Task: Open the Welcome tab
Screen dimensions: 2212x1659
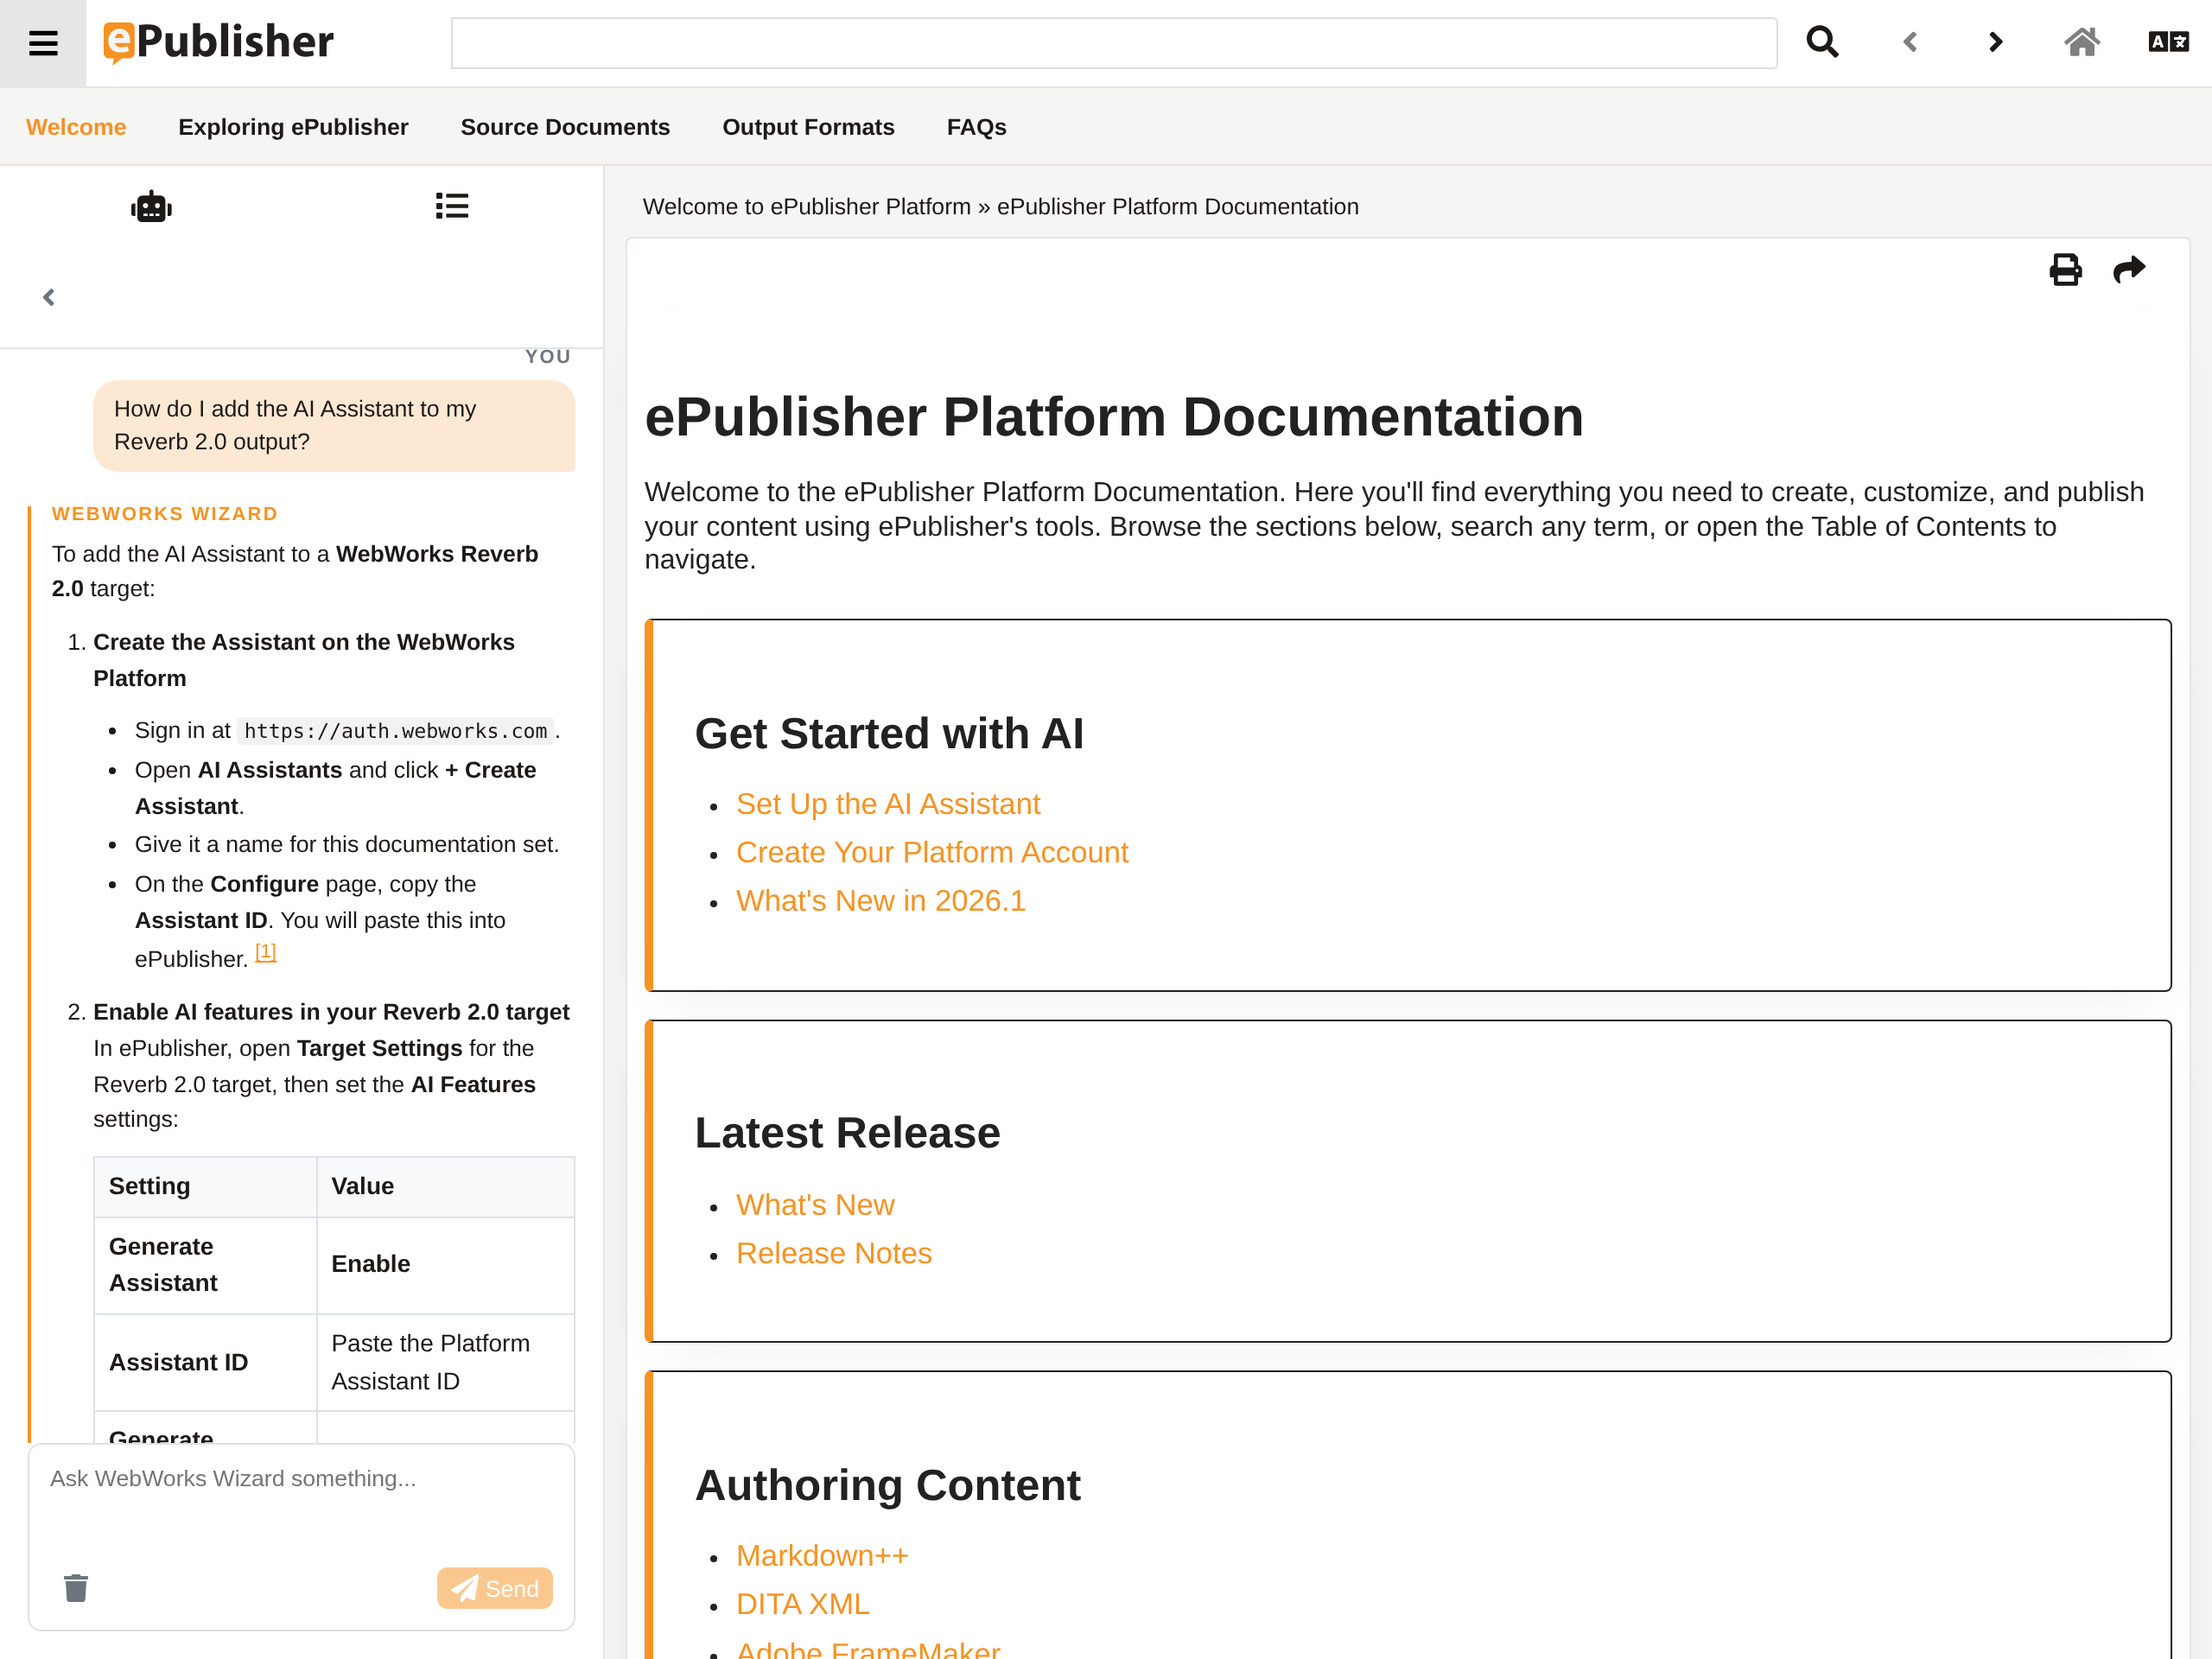Action: click(76, 127)
